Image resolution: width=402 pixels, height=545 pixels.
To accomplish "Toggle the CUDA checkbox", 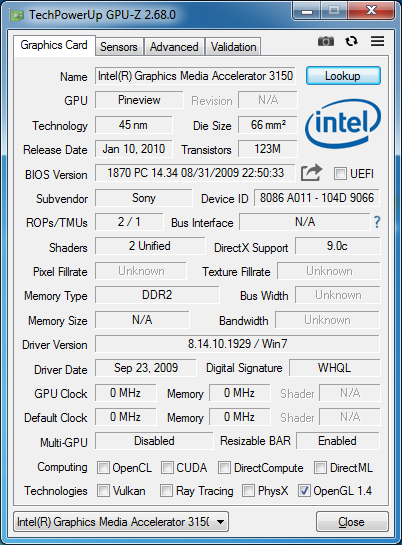I will (167, 467).
